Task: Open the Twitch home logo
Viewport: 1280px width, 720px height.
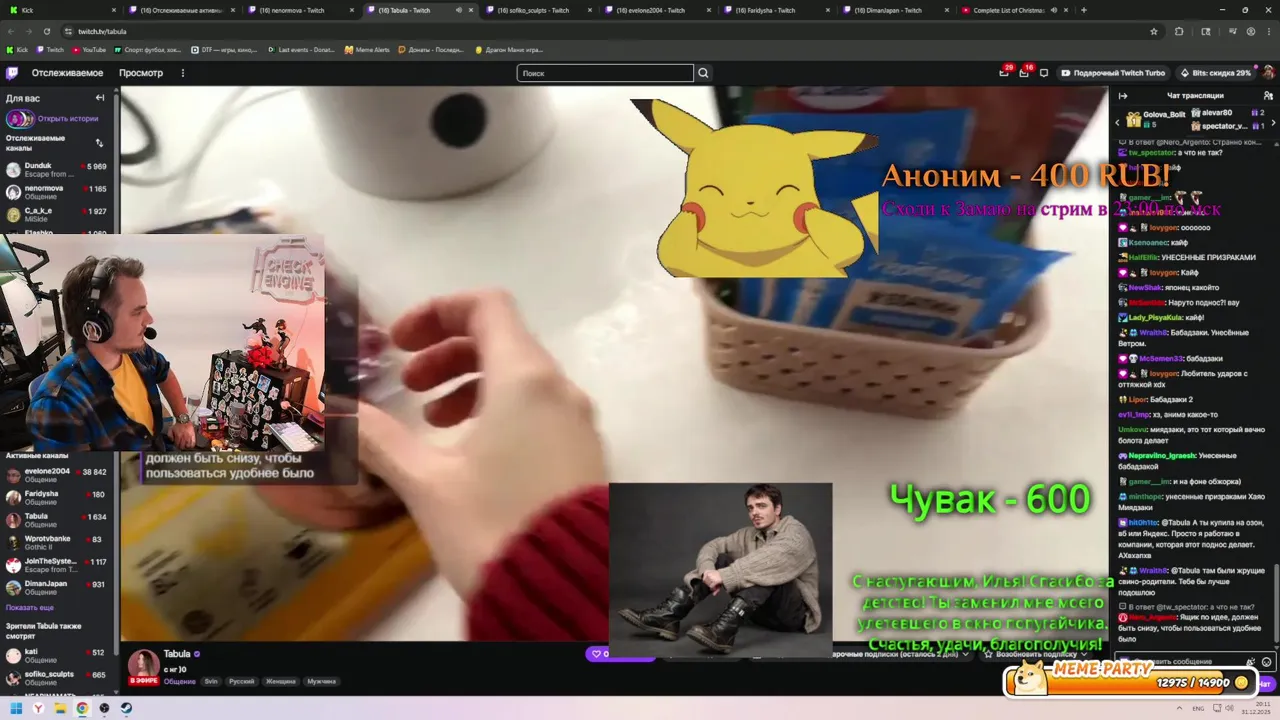Action: (x=12, y=73)
